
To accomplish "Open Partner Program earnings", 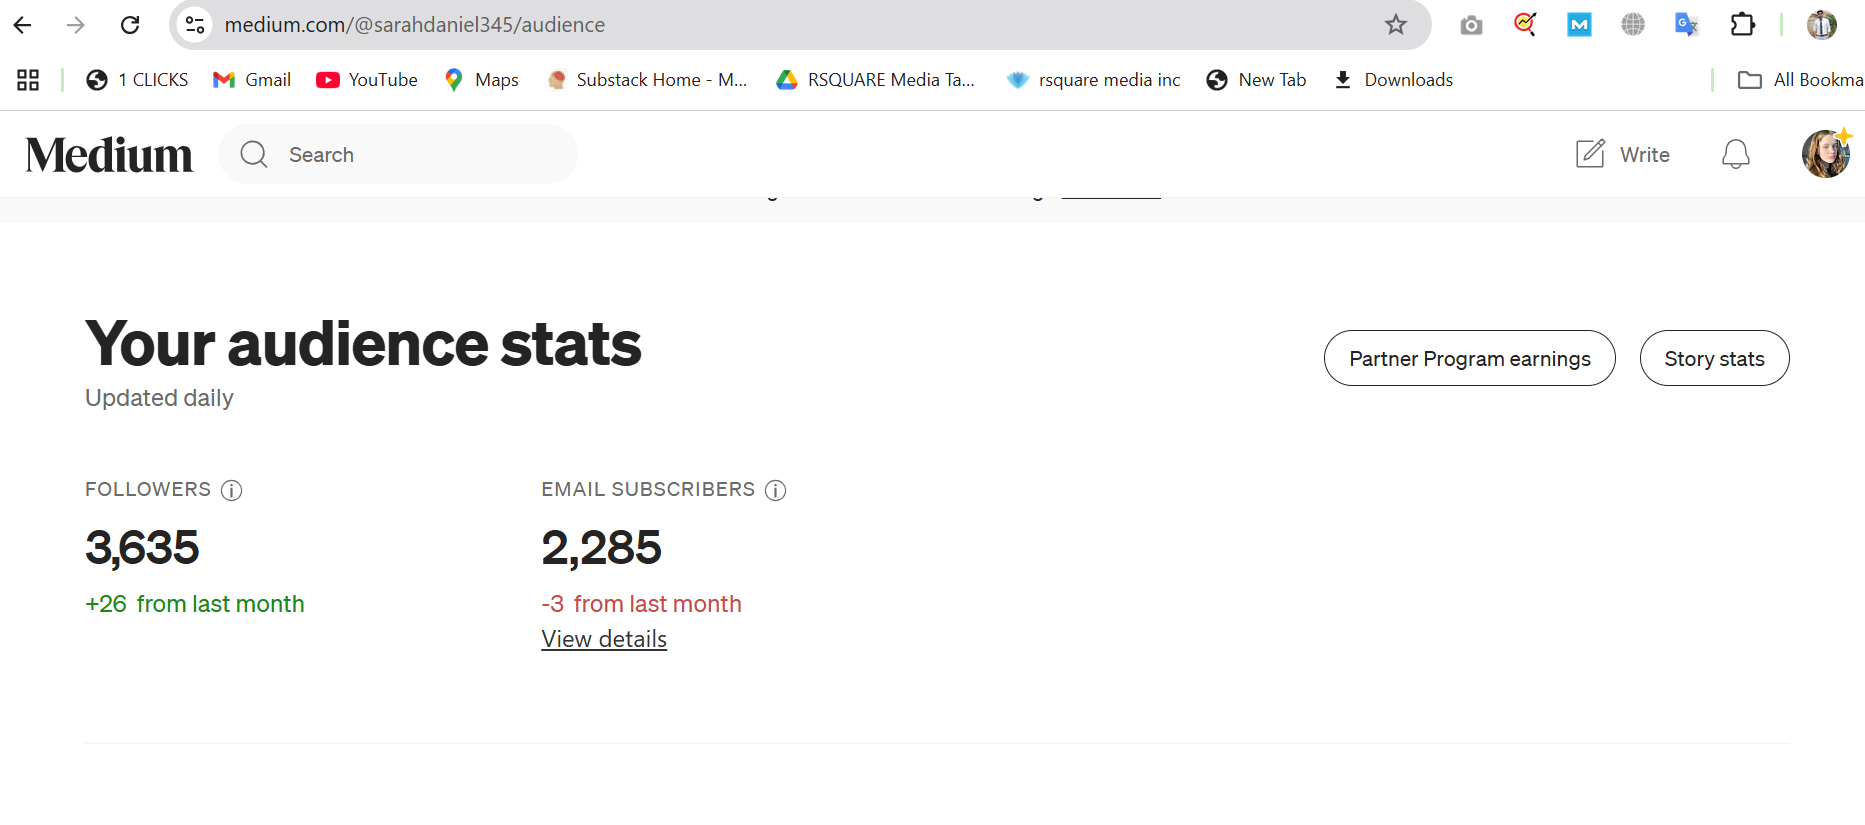I will (x=1469, y=358).
